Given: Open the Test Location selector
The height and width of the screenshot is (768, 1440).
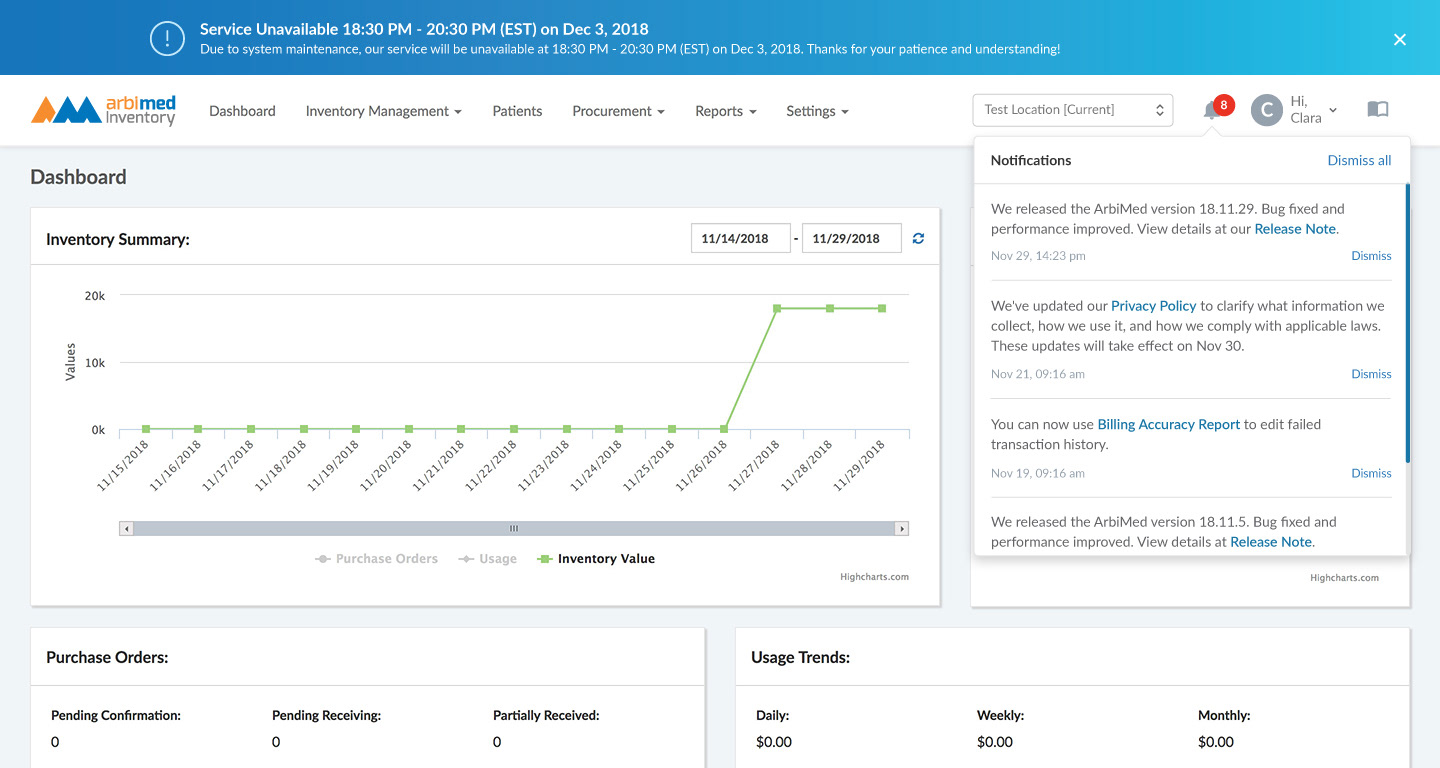Looking at the screenshot, I should click(1073, 110).
